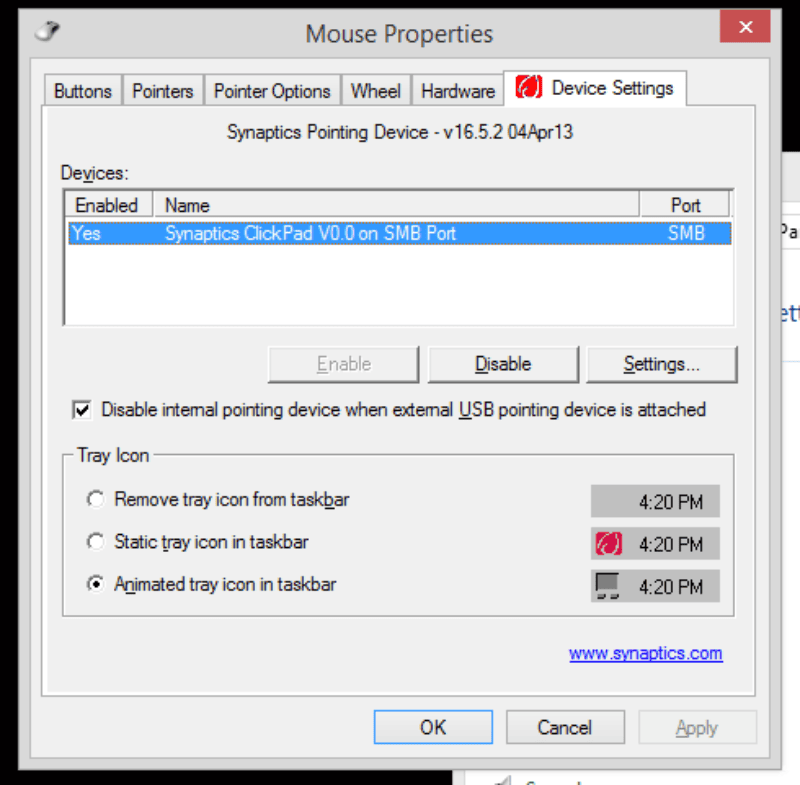Select the Synaptics ClickPad device row
800x785 pixels.
click(x=399, y=234)
